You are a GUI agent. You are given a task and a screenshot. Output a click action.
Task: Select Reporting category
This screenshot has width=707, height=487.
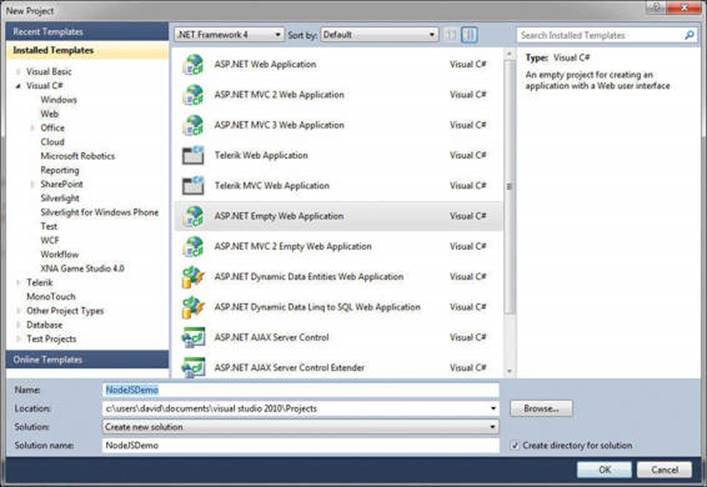60,170
